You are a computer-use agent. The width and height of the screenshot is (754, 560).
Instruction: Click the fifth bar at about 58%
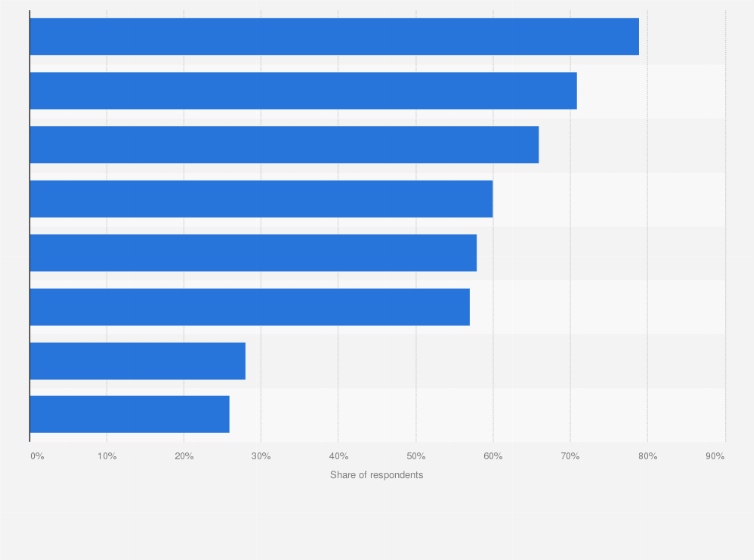coord(253,253)
